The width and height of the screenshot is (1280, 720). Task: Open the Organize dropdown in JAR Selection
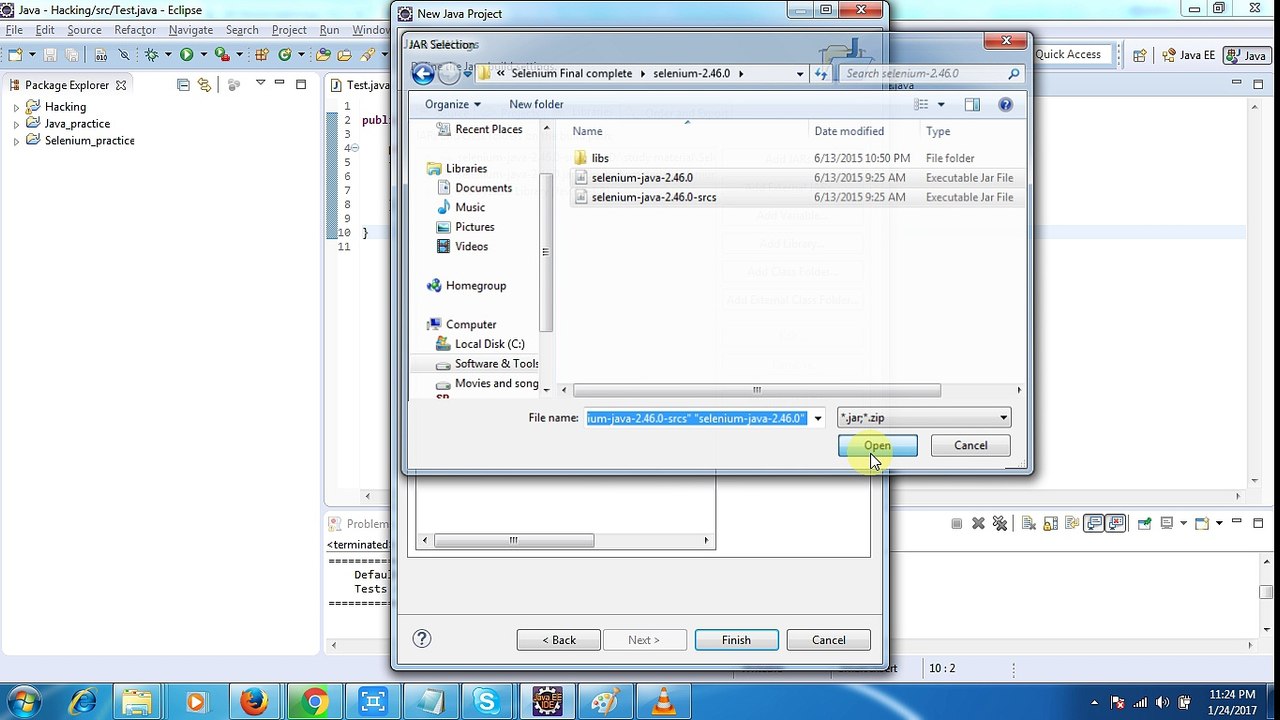tap(452, 104)
